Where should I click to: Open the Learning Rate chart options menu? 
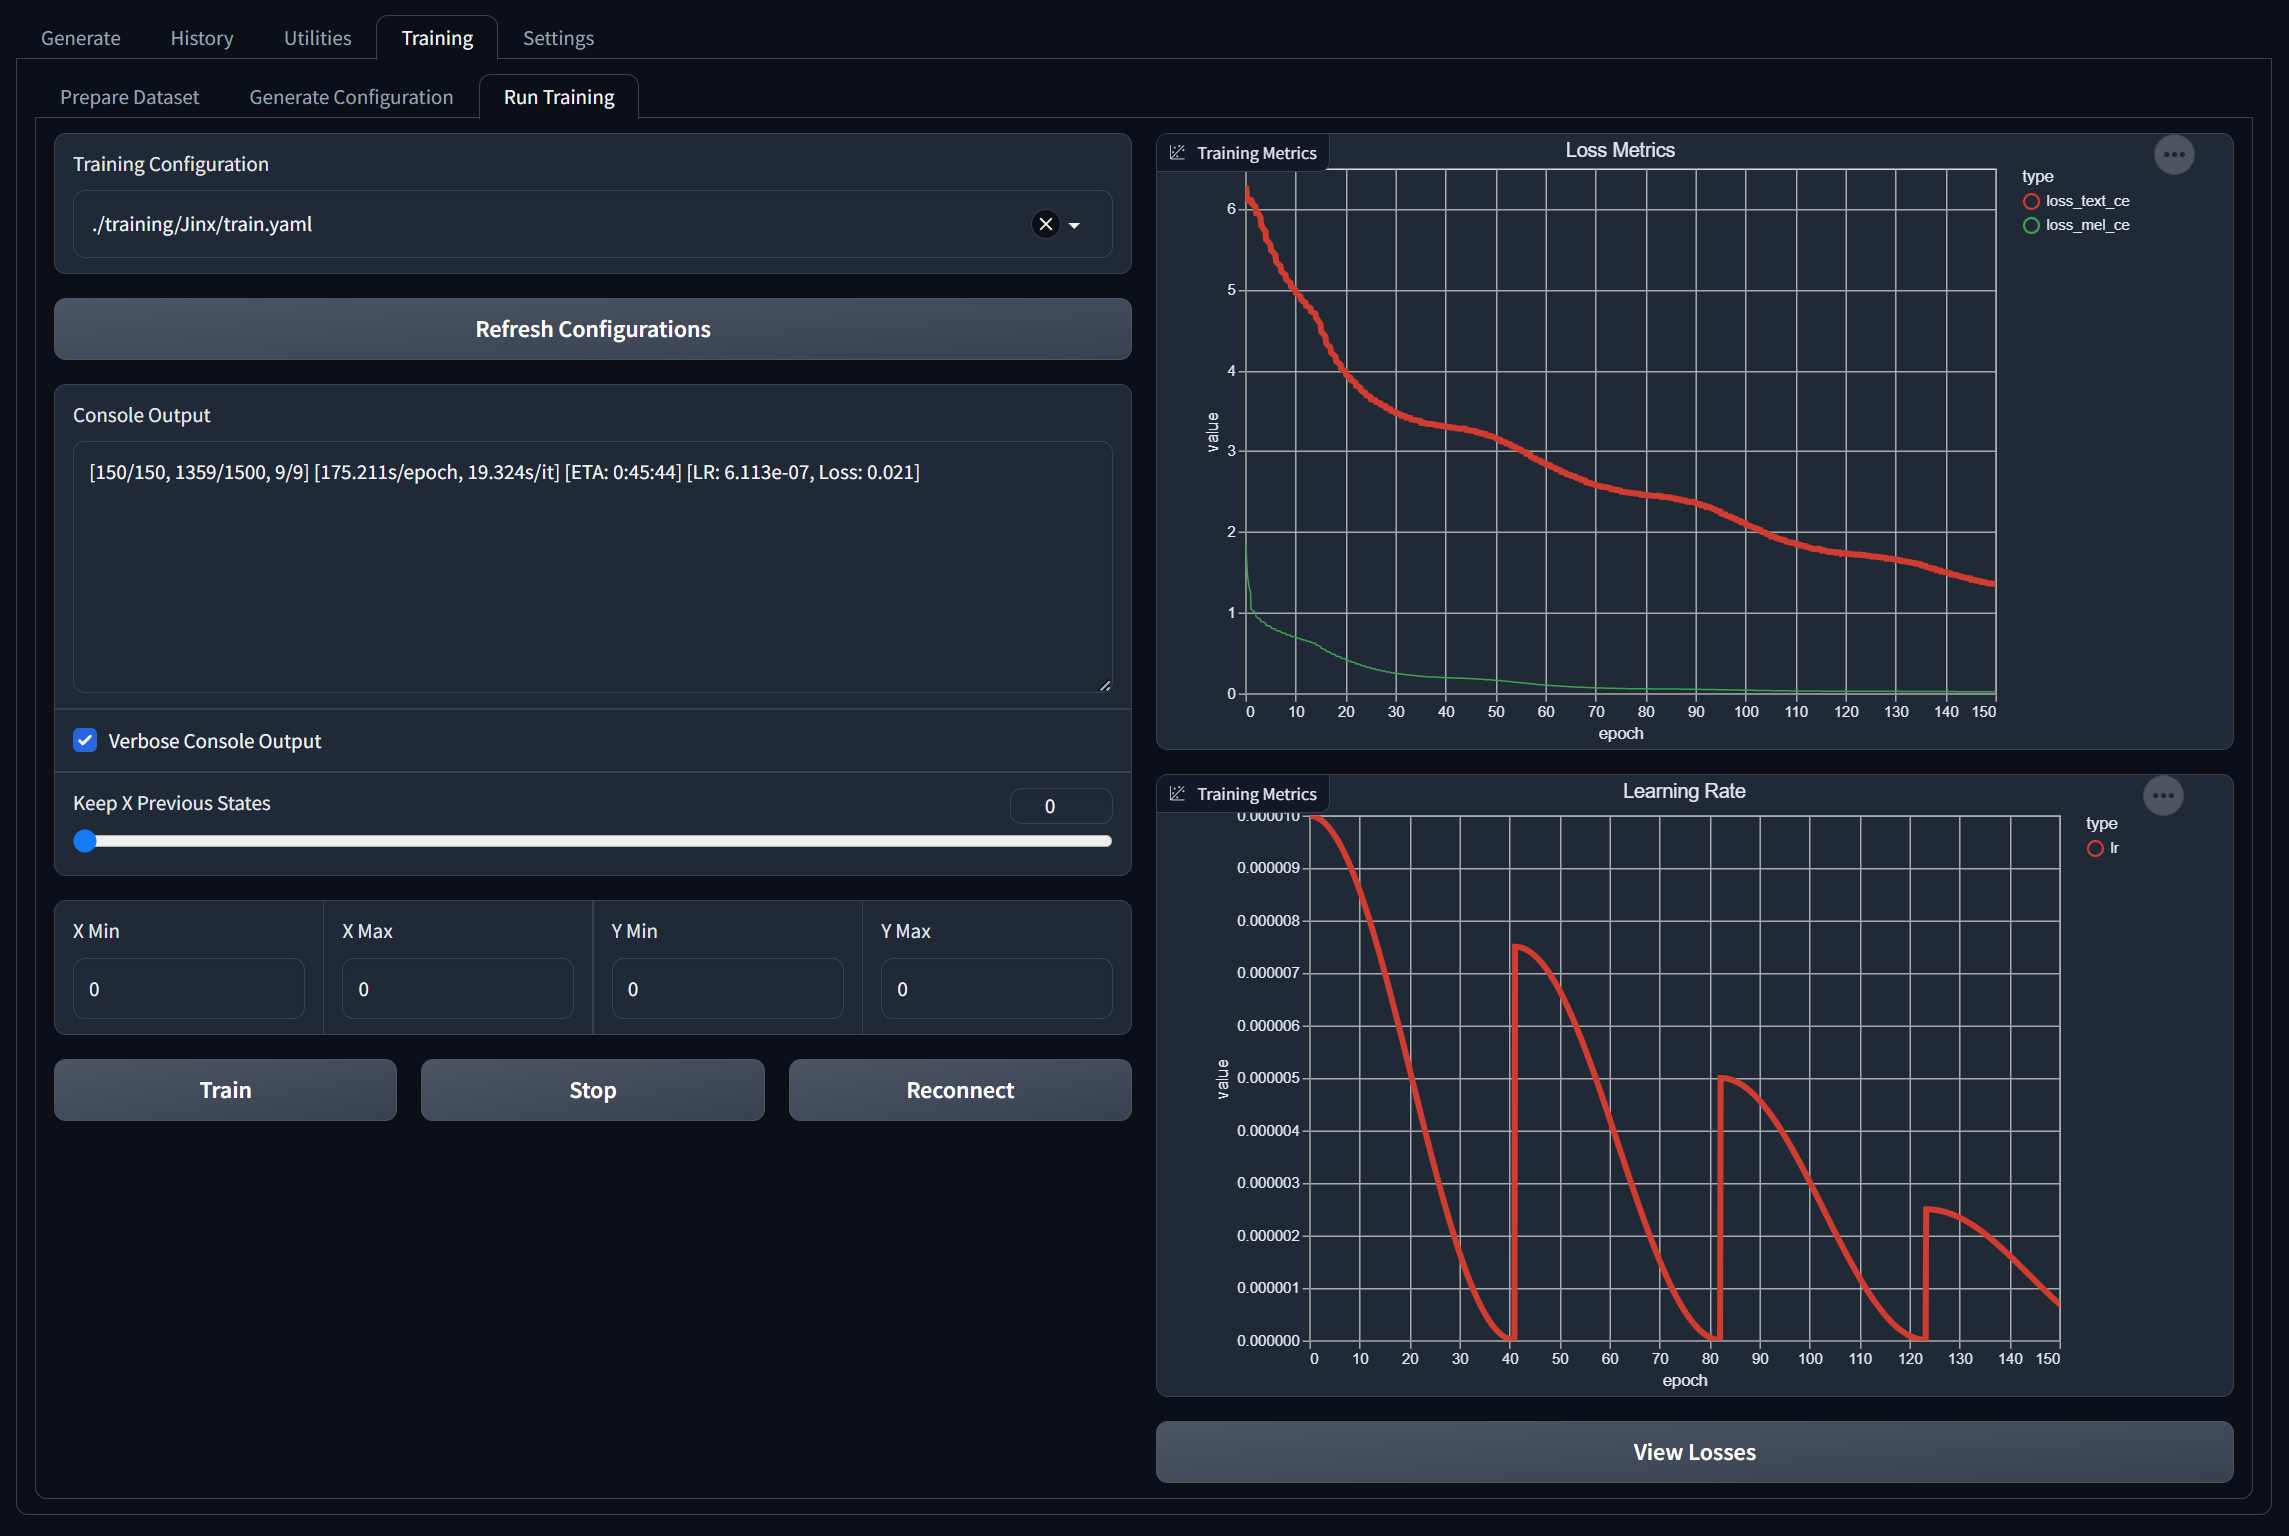click(x=2163, y=796)
